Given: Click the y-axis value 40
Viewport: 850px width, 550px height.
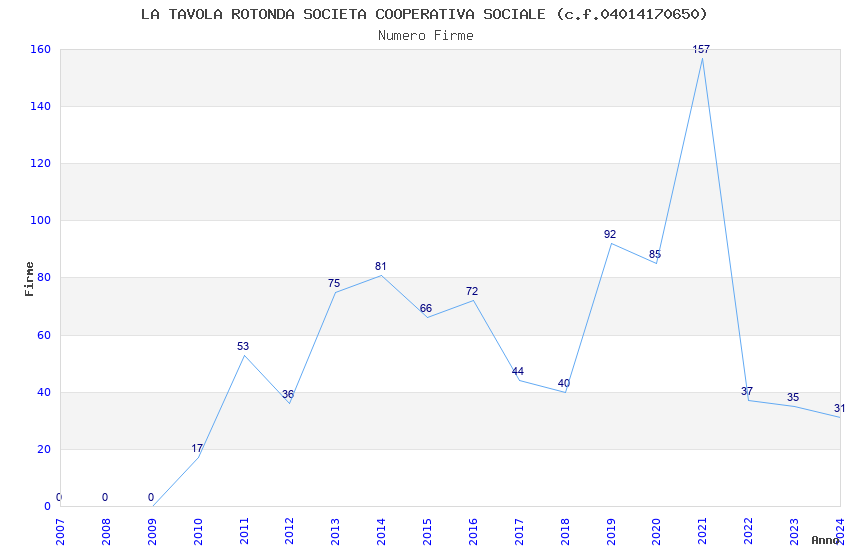Looking at the screenshot, I should point(43,392).
